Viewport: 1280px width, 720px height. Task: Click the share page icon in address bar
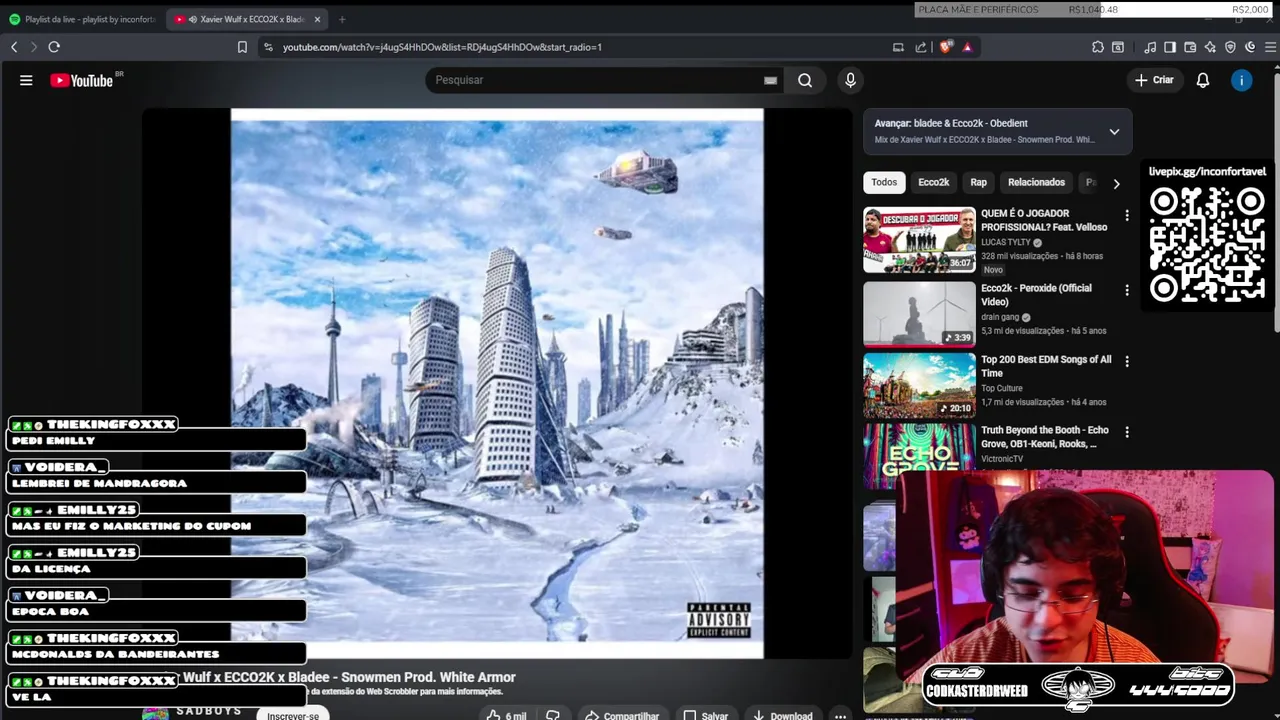pyautogui.click(x=921, y=47)
